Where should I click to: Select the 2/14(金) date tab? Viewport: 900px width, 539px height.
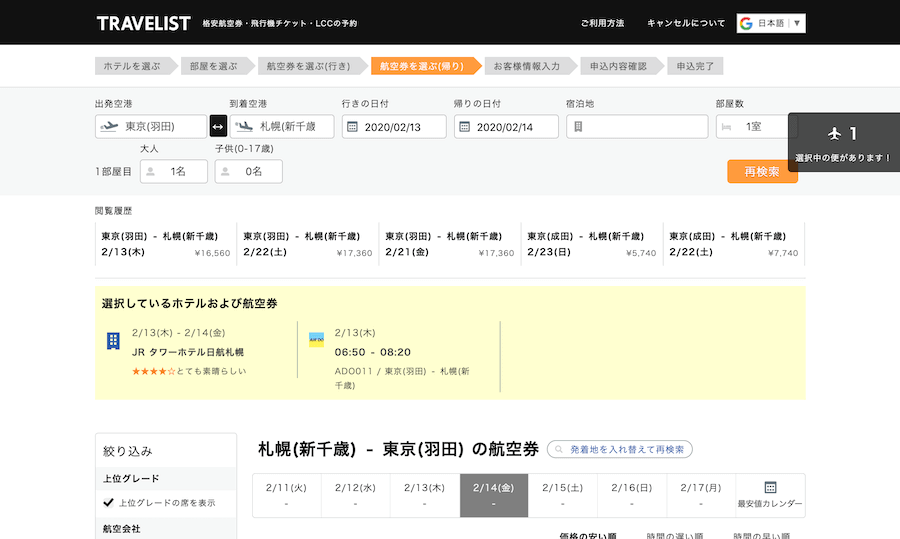point(494,495)
